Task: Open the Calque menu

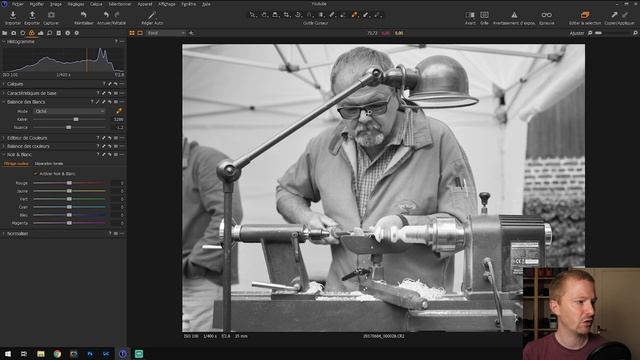Action: [x=96, y=4]
